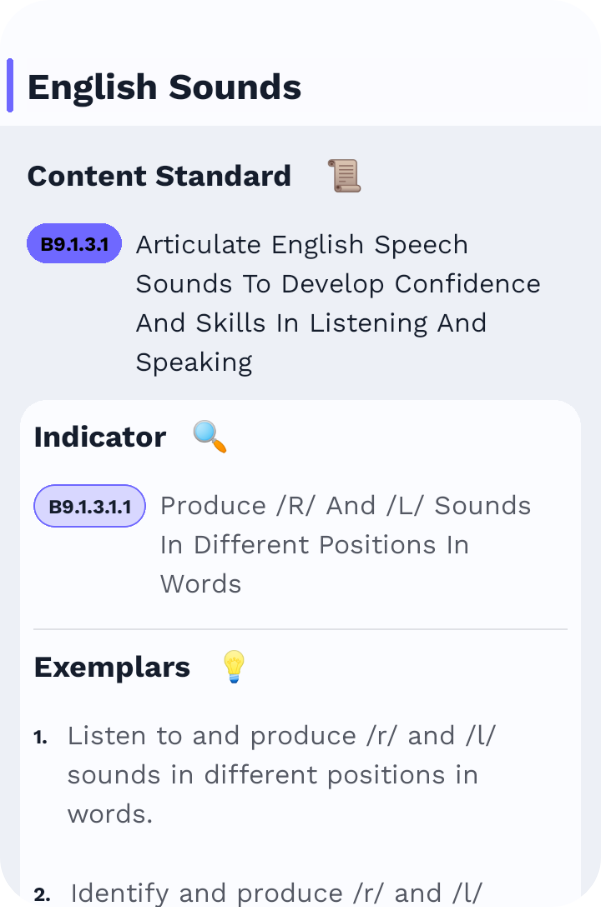Screen dimensions: 601x907
Task: Click the divider line above Exemplars
Action: [x=300, y=629]
